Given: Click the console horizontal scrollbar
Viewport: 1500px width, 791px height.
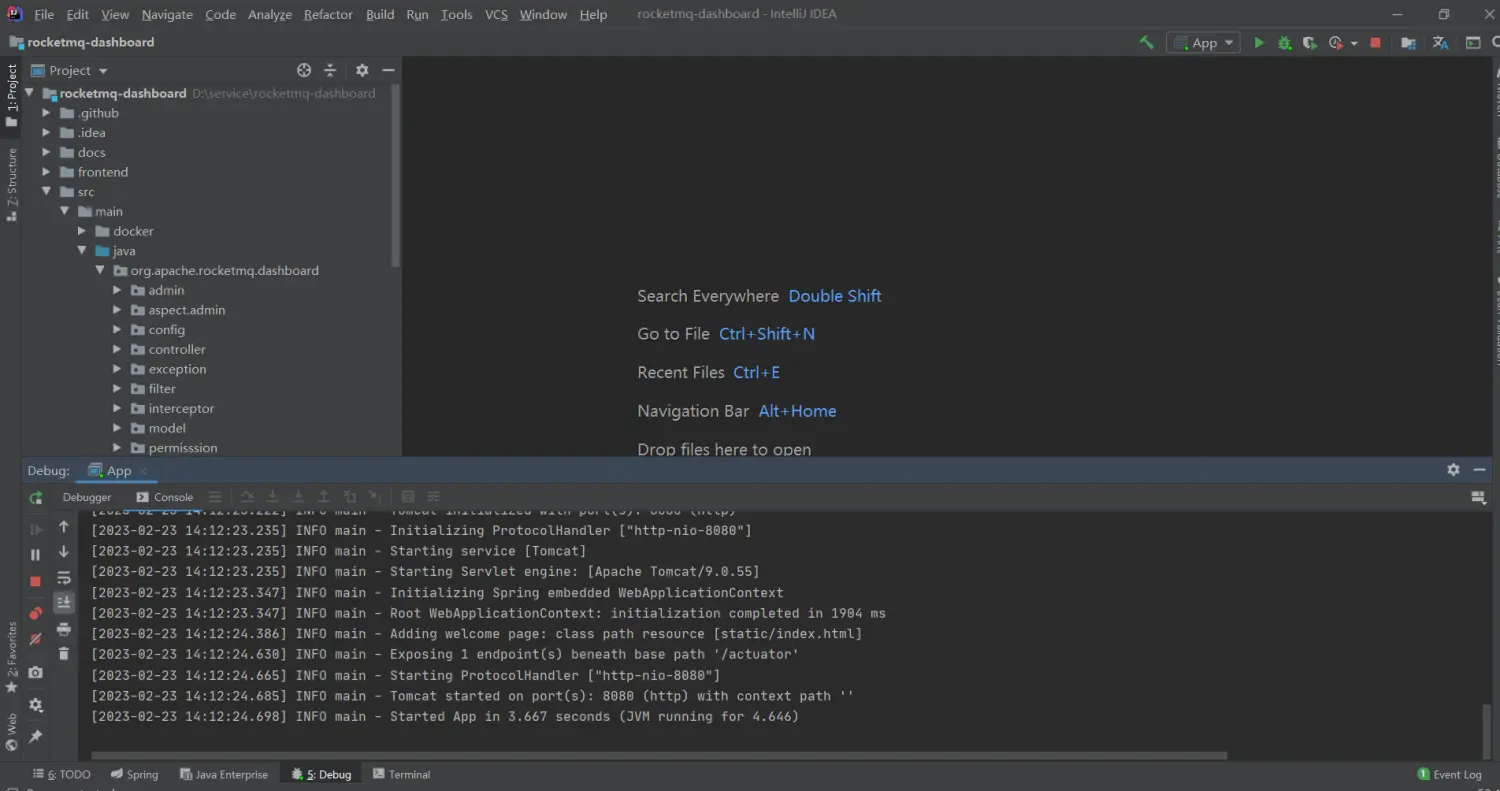Looking at the screenshot, I should click(659, 756).
